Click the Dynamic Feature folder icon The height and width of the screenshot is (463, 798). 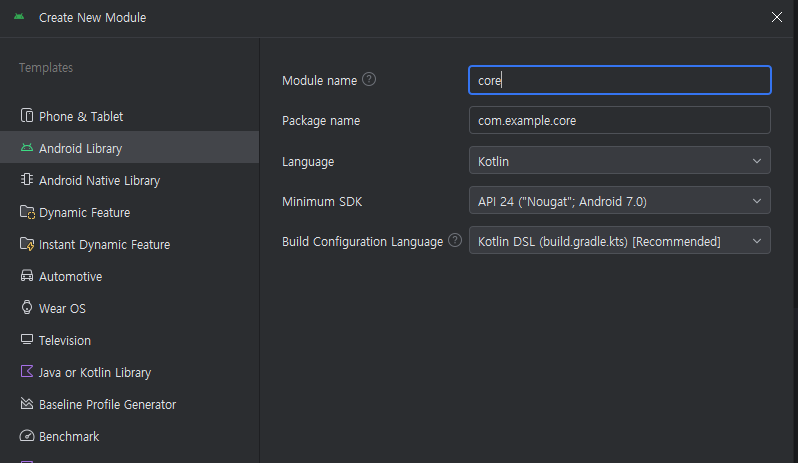27,212
